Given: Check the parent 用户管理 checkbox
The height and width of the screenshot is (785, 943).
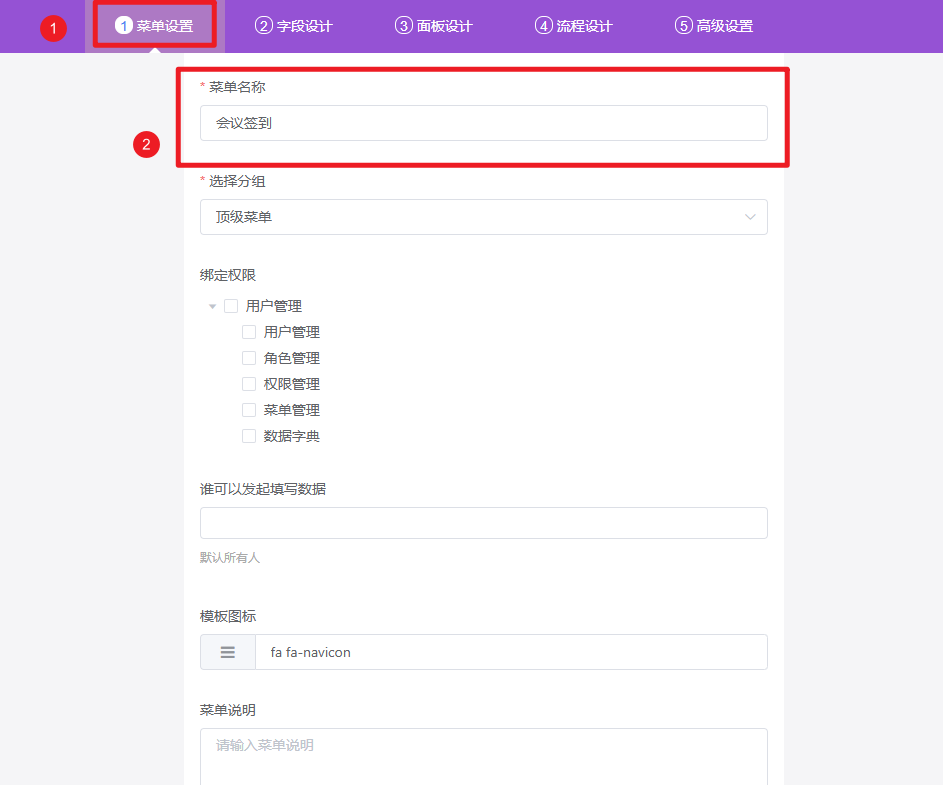Looking at the screenshot, I should [231, 306].
